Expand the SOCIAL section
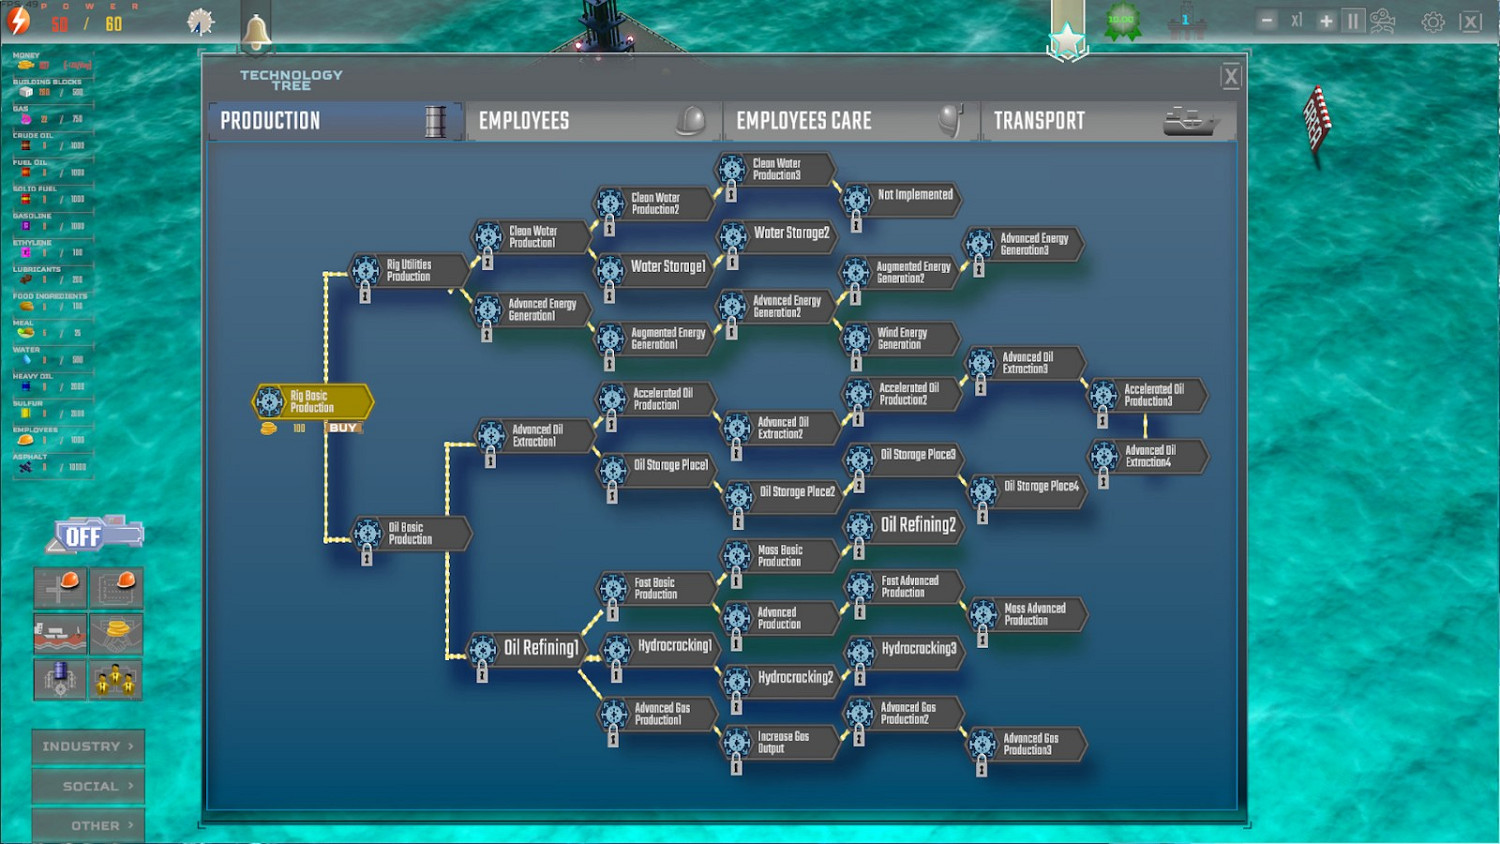The width and height of the screenshot is (1500, 844). point(88,786)
